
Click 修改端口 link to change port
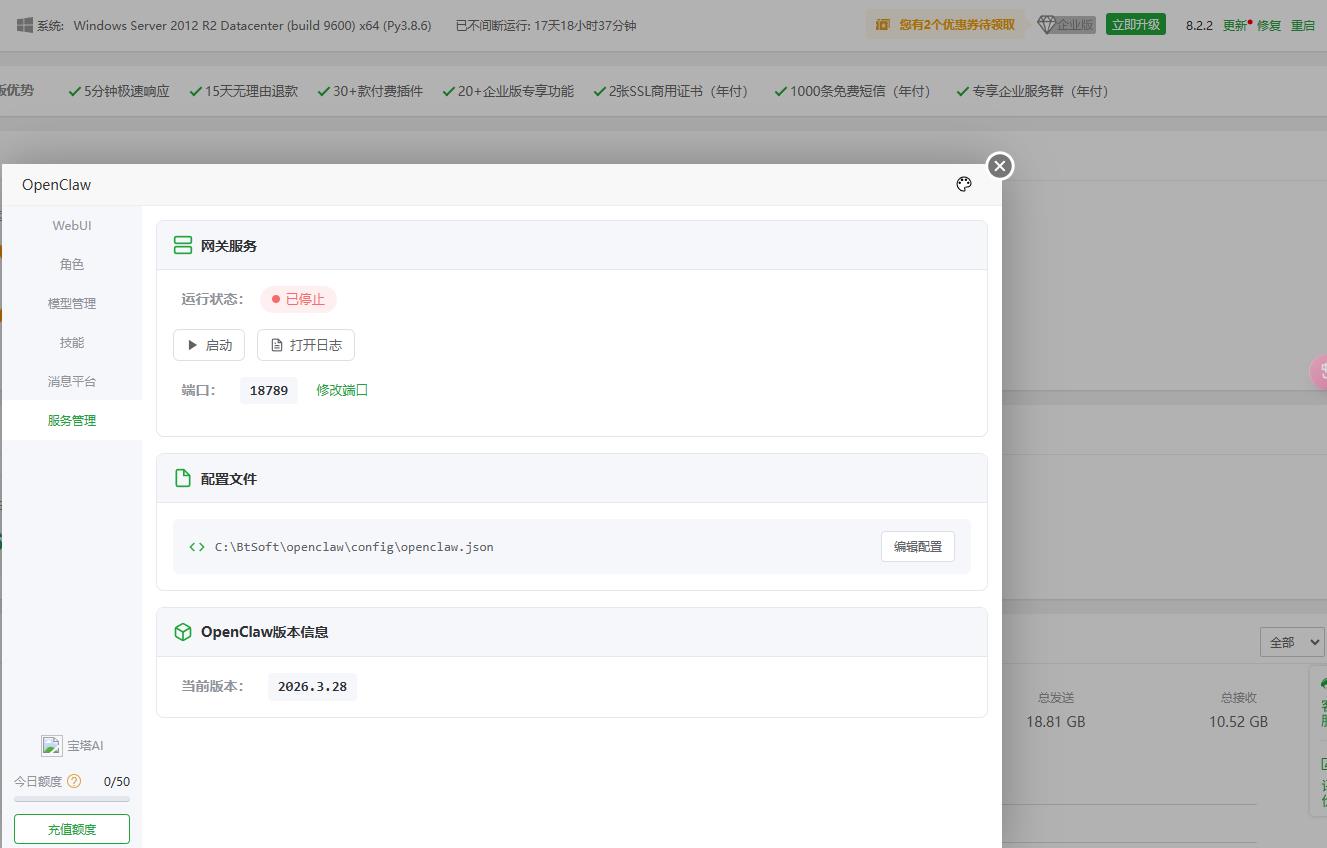point(342,390)
